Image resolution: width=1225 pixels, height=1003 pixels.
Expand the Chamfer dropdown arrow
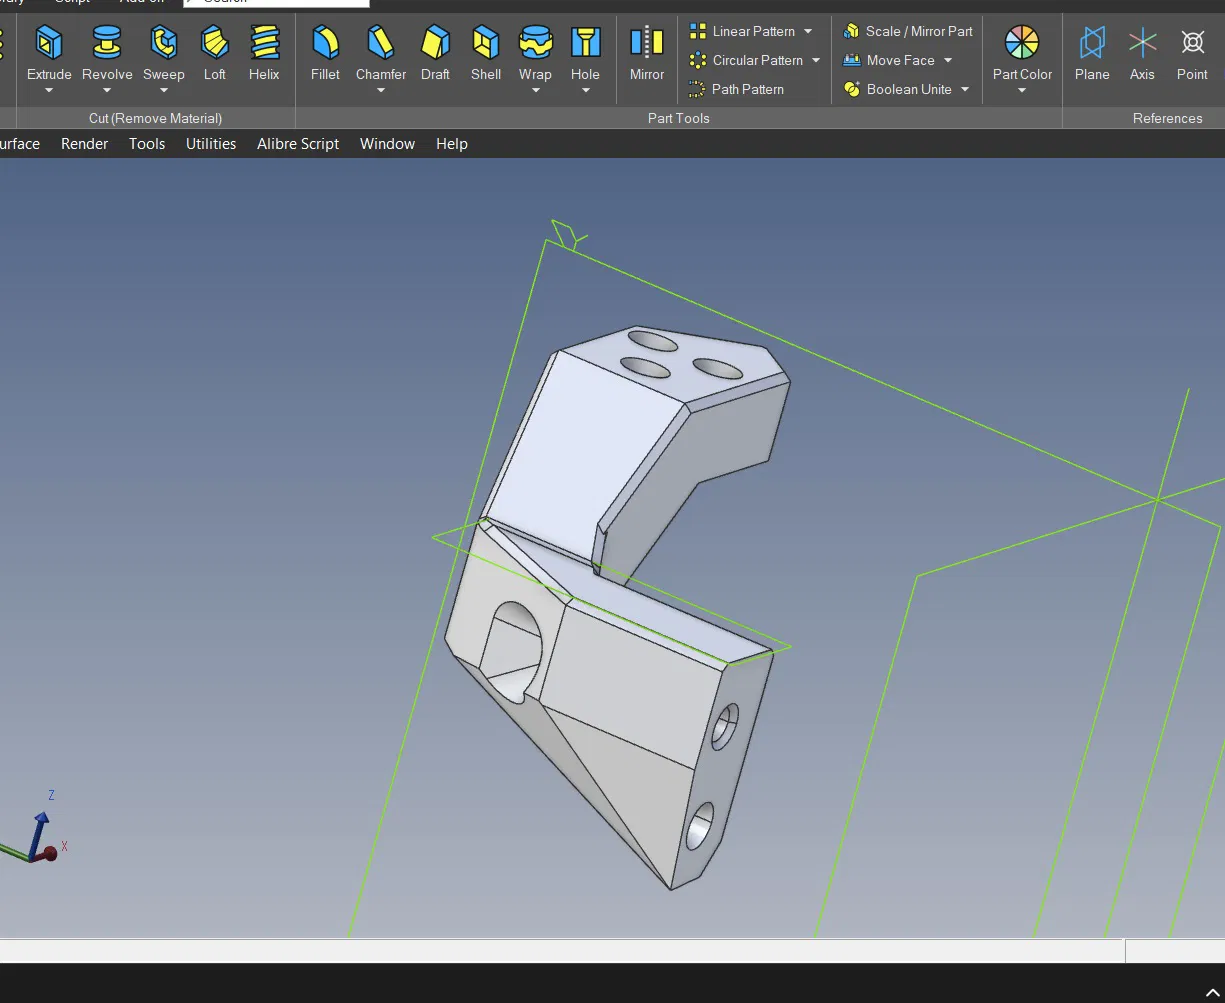point(381,91)
